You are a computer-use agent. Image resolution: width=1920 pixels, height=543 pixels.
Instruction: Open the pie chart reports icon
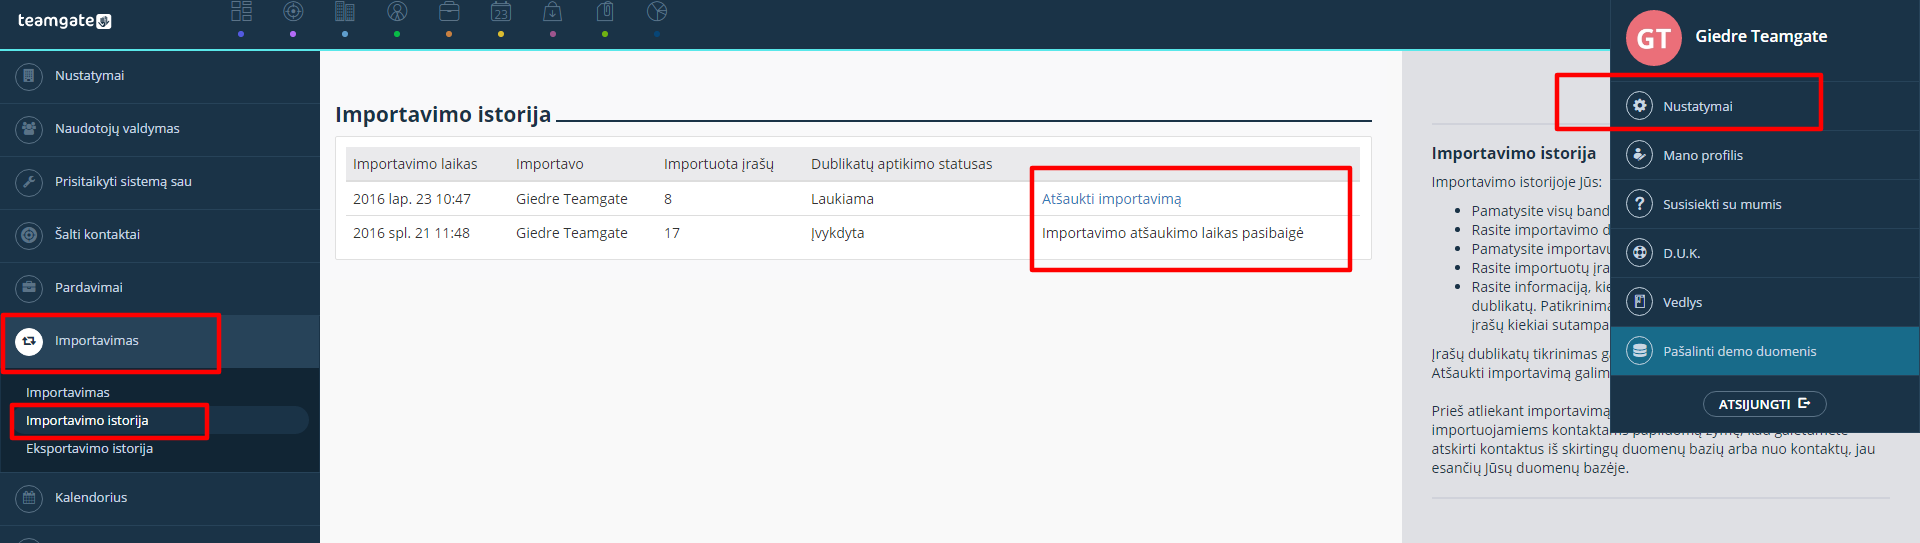(x=657, y=11)
